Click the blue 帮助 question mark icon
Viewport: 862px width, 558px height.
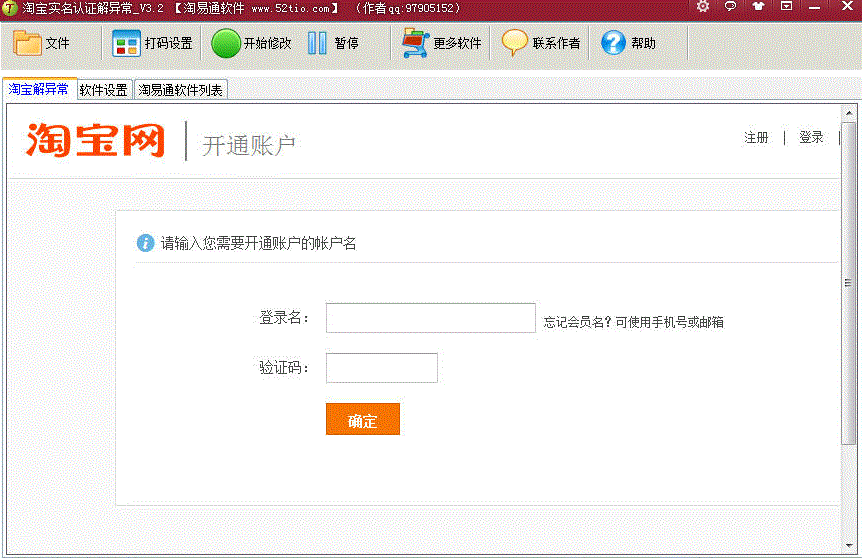[614, 43]
